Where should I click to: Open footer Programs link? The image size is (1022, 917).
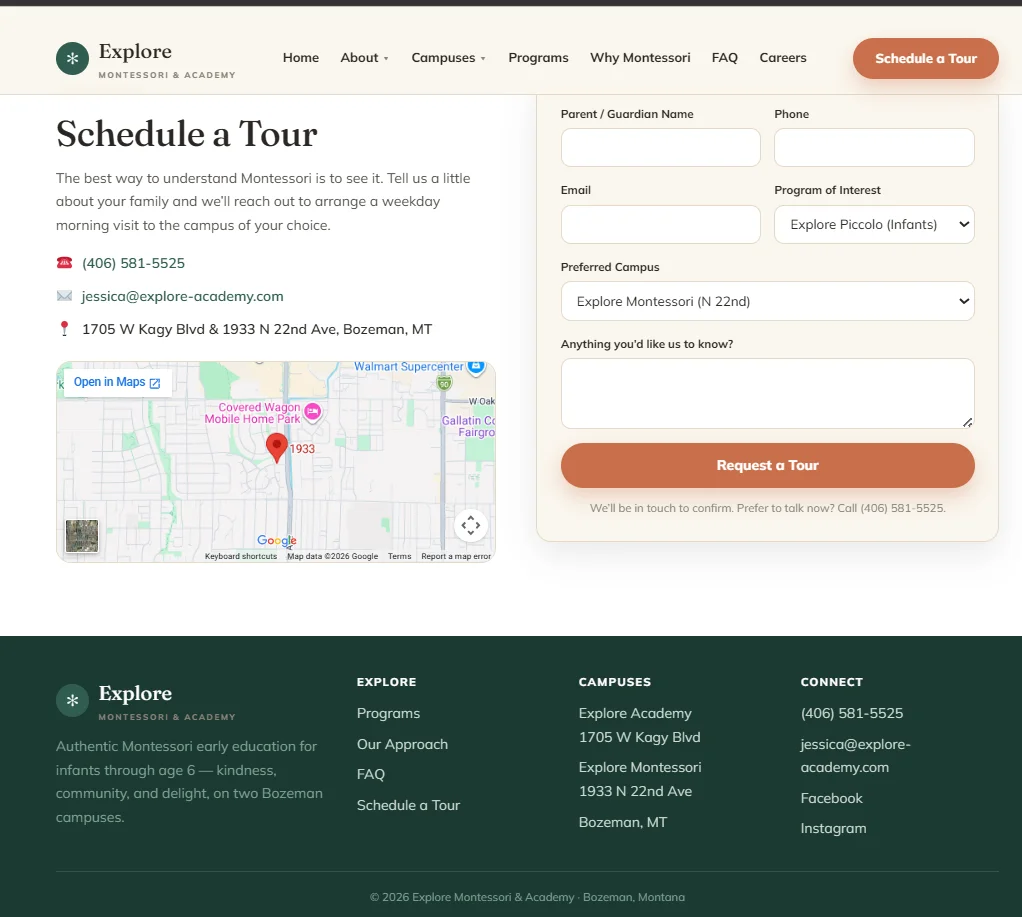pyautogui.click(x=388, y=713)
